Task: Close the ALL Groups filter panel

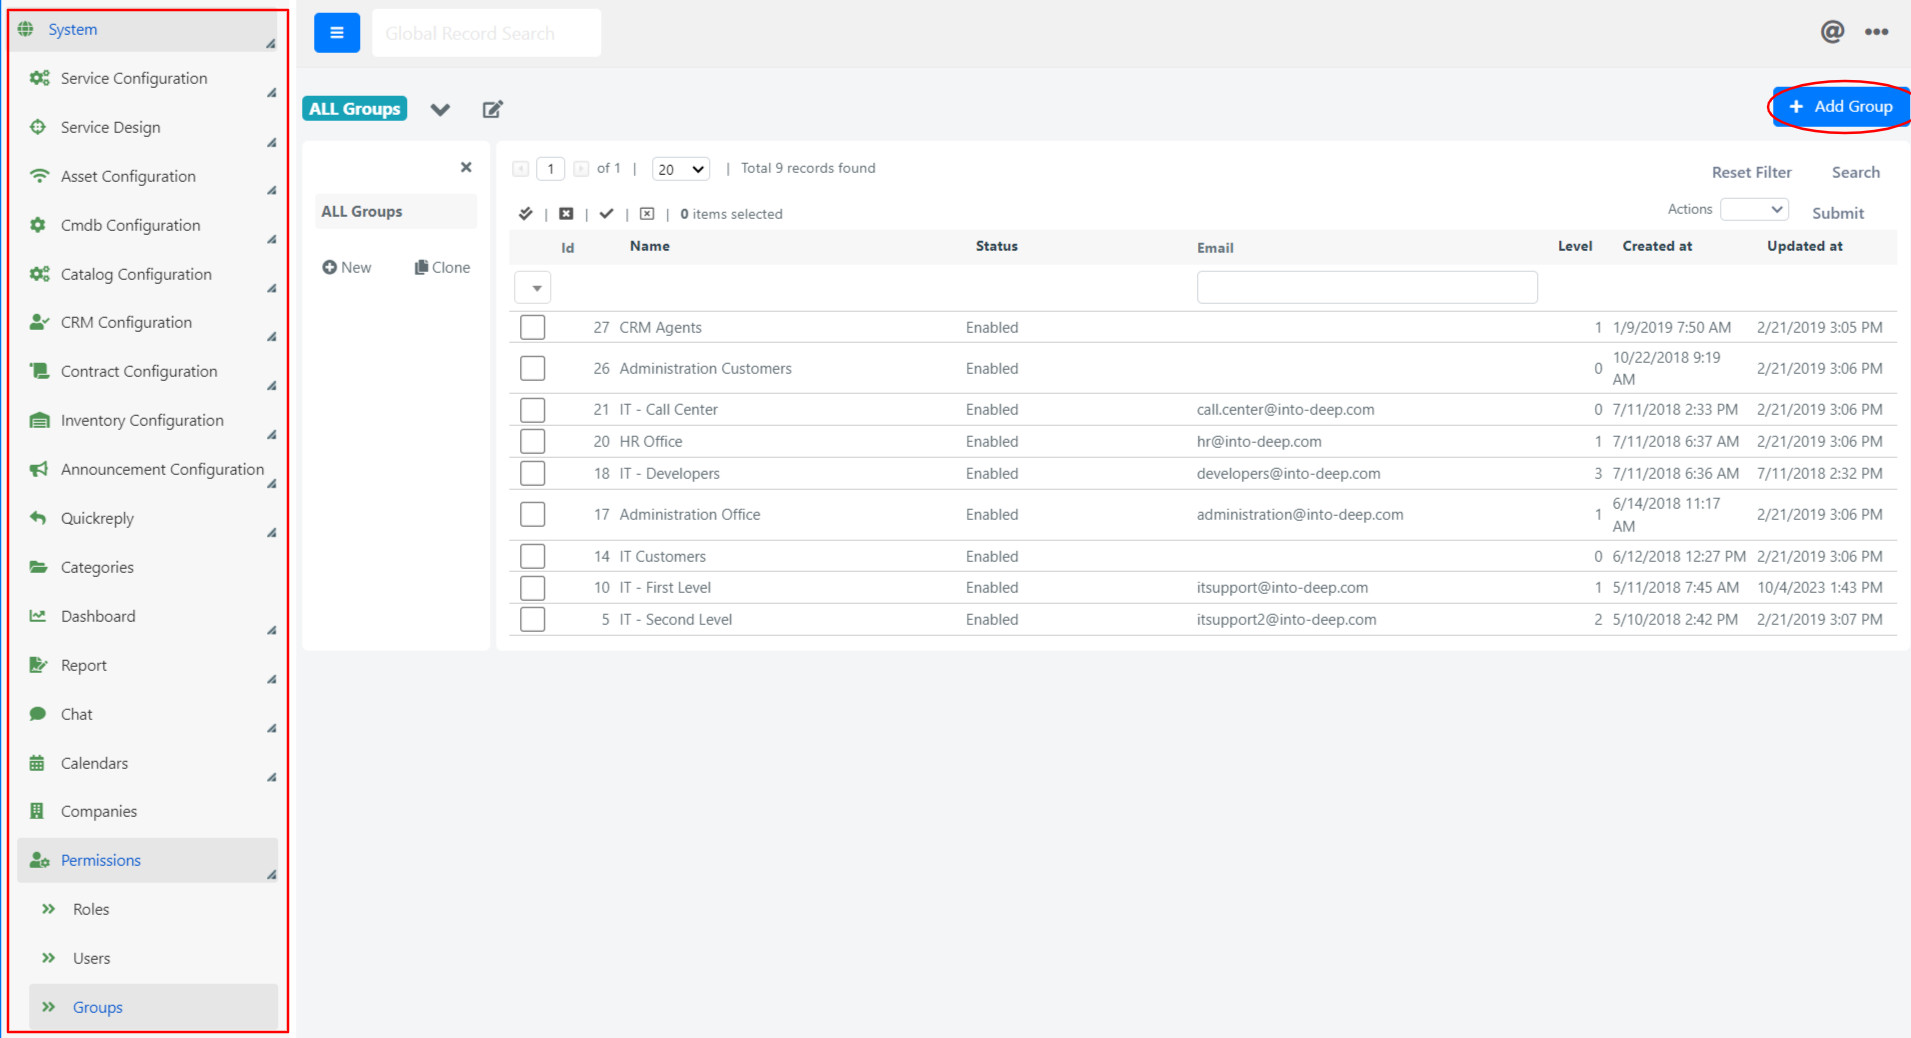Action: [466, 167]
